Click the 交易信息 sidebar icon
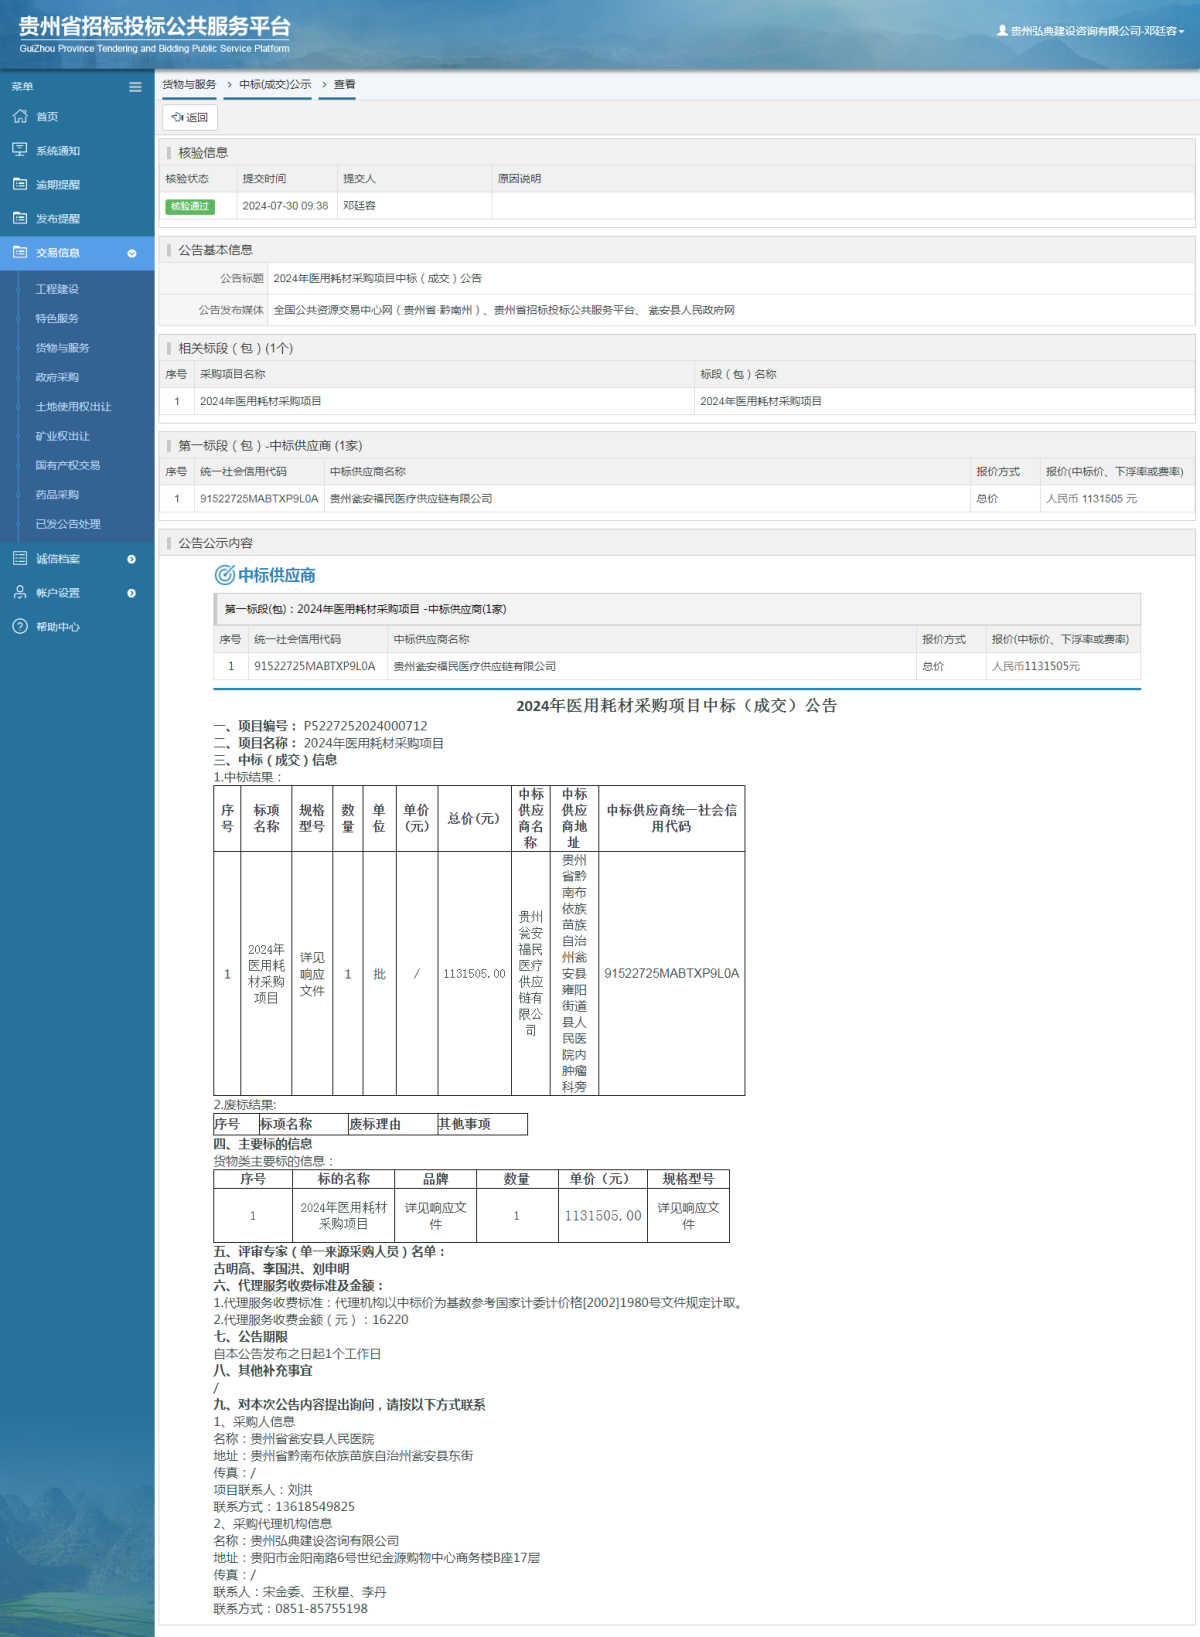This screenshot has height=1637, width=1200. pos(20,252)
